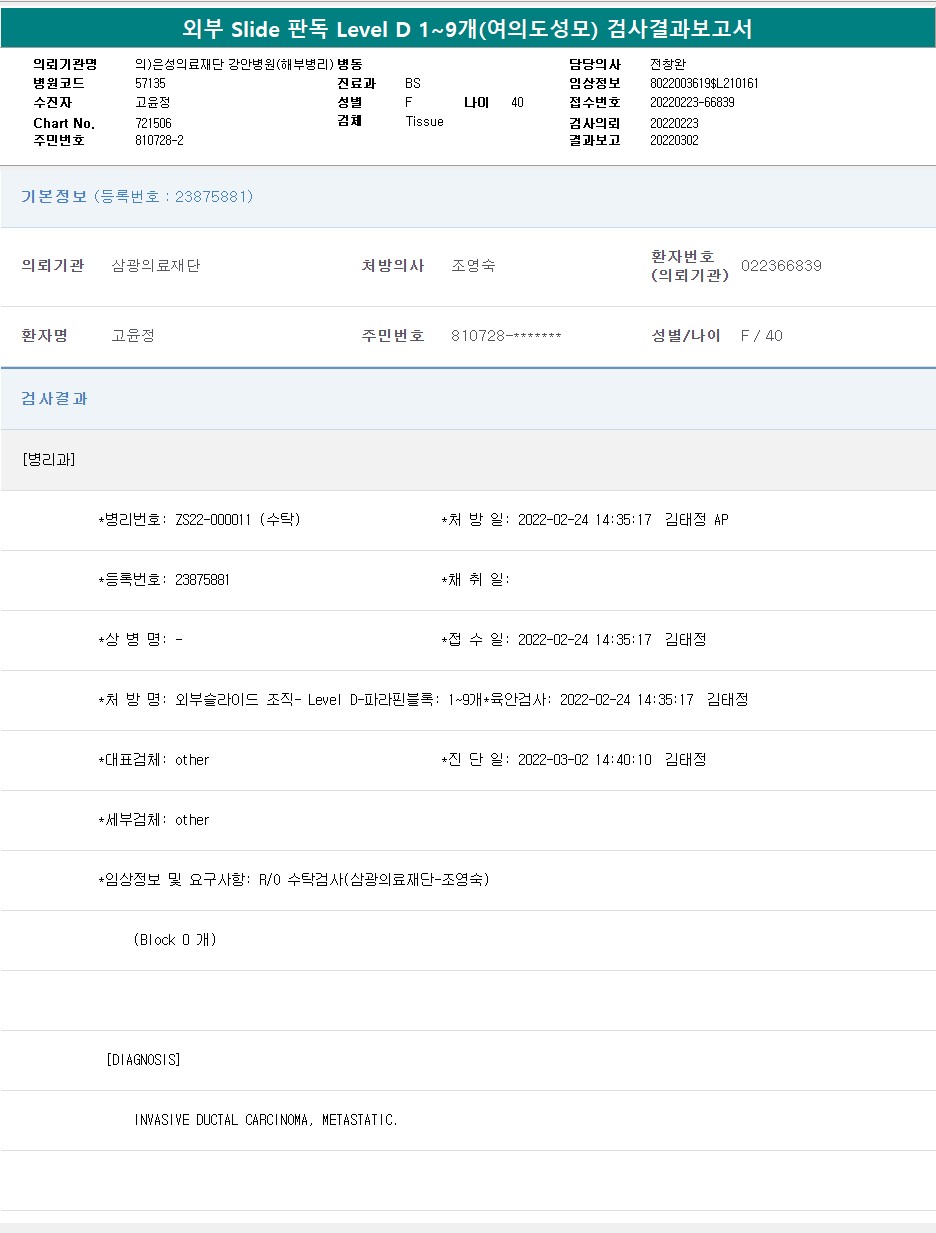Click the [병리과] department row

tap(48, 460)
